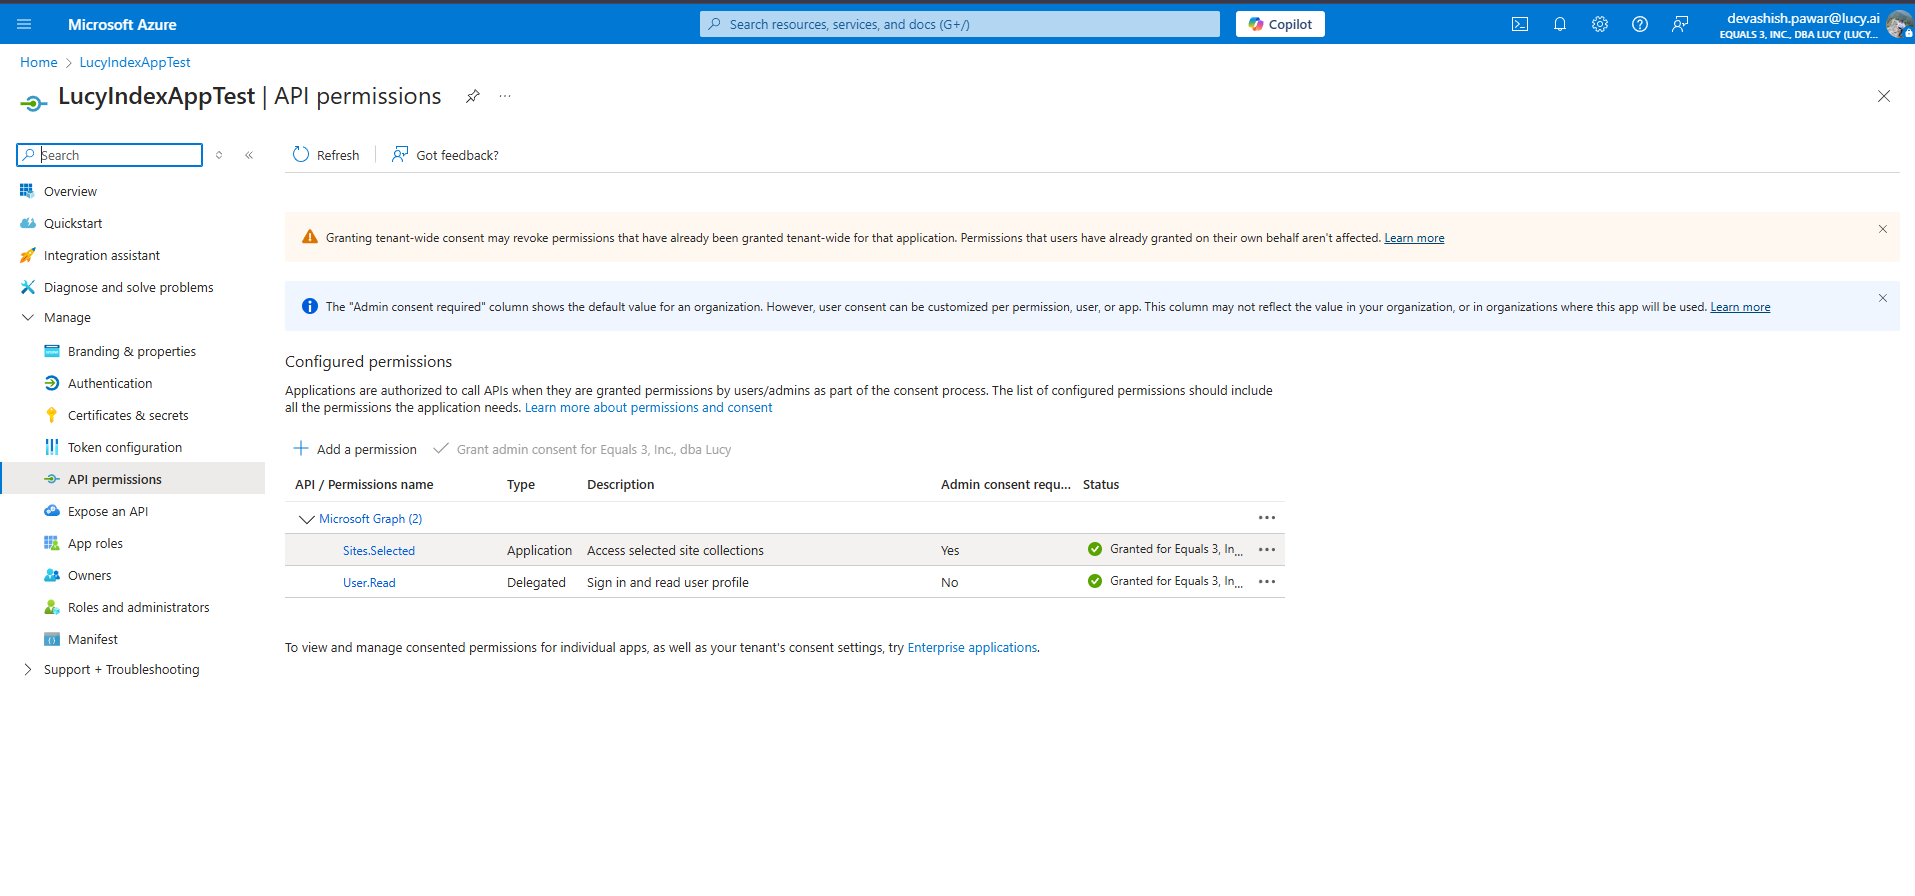The height and width of the screenshot is (896, 1915).
Task: Click the feedback icon in top bar
Action: [x=1679, y=24]
